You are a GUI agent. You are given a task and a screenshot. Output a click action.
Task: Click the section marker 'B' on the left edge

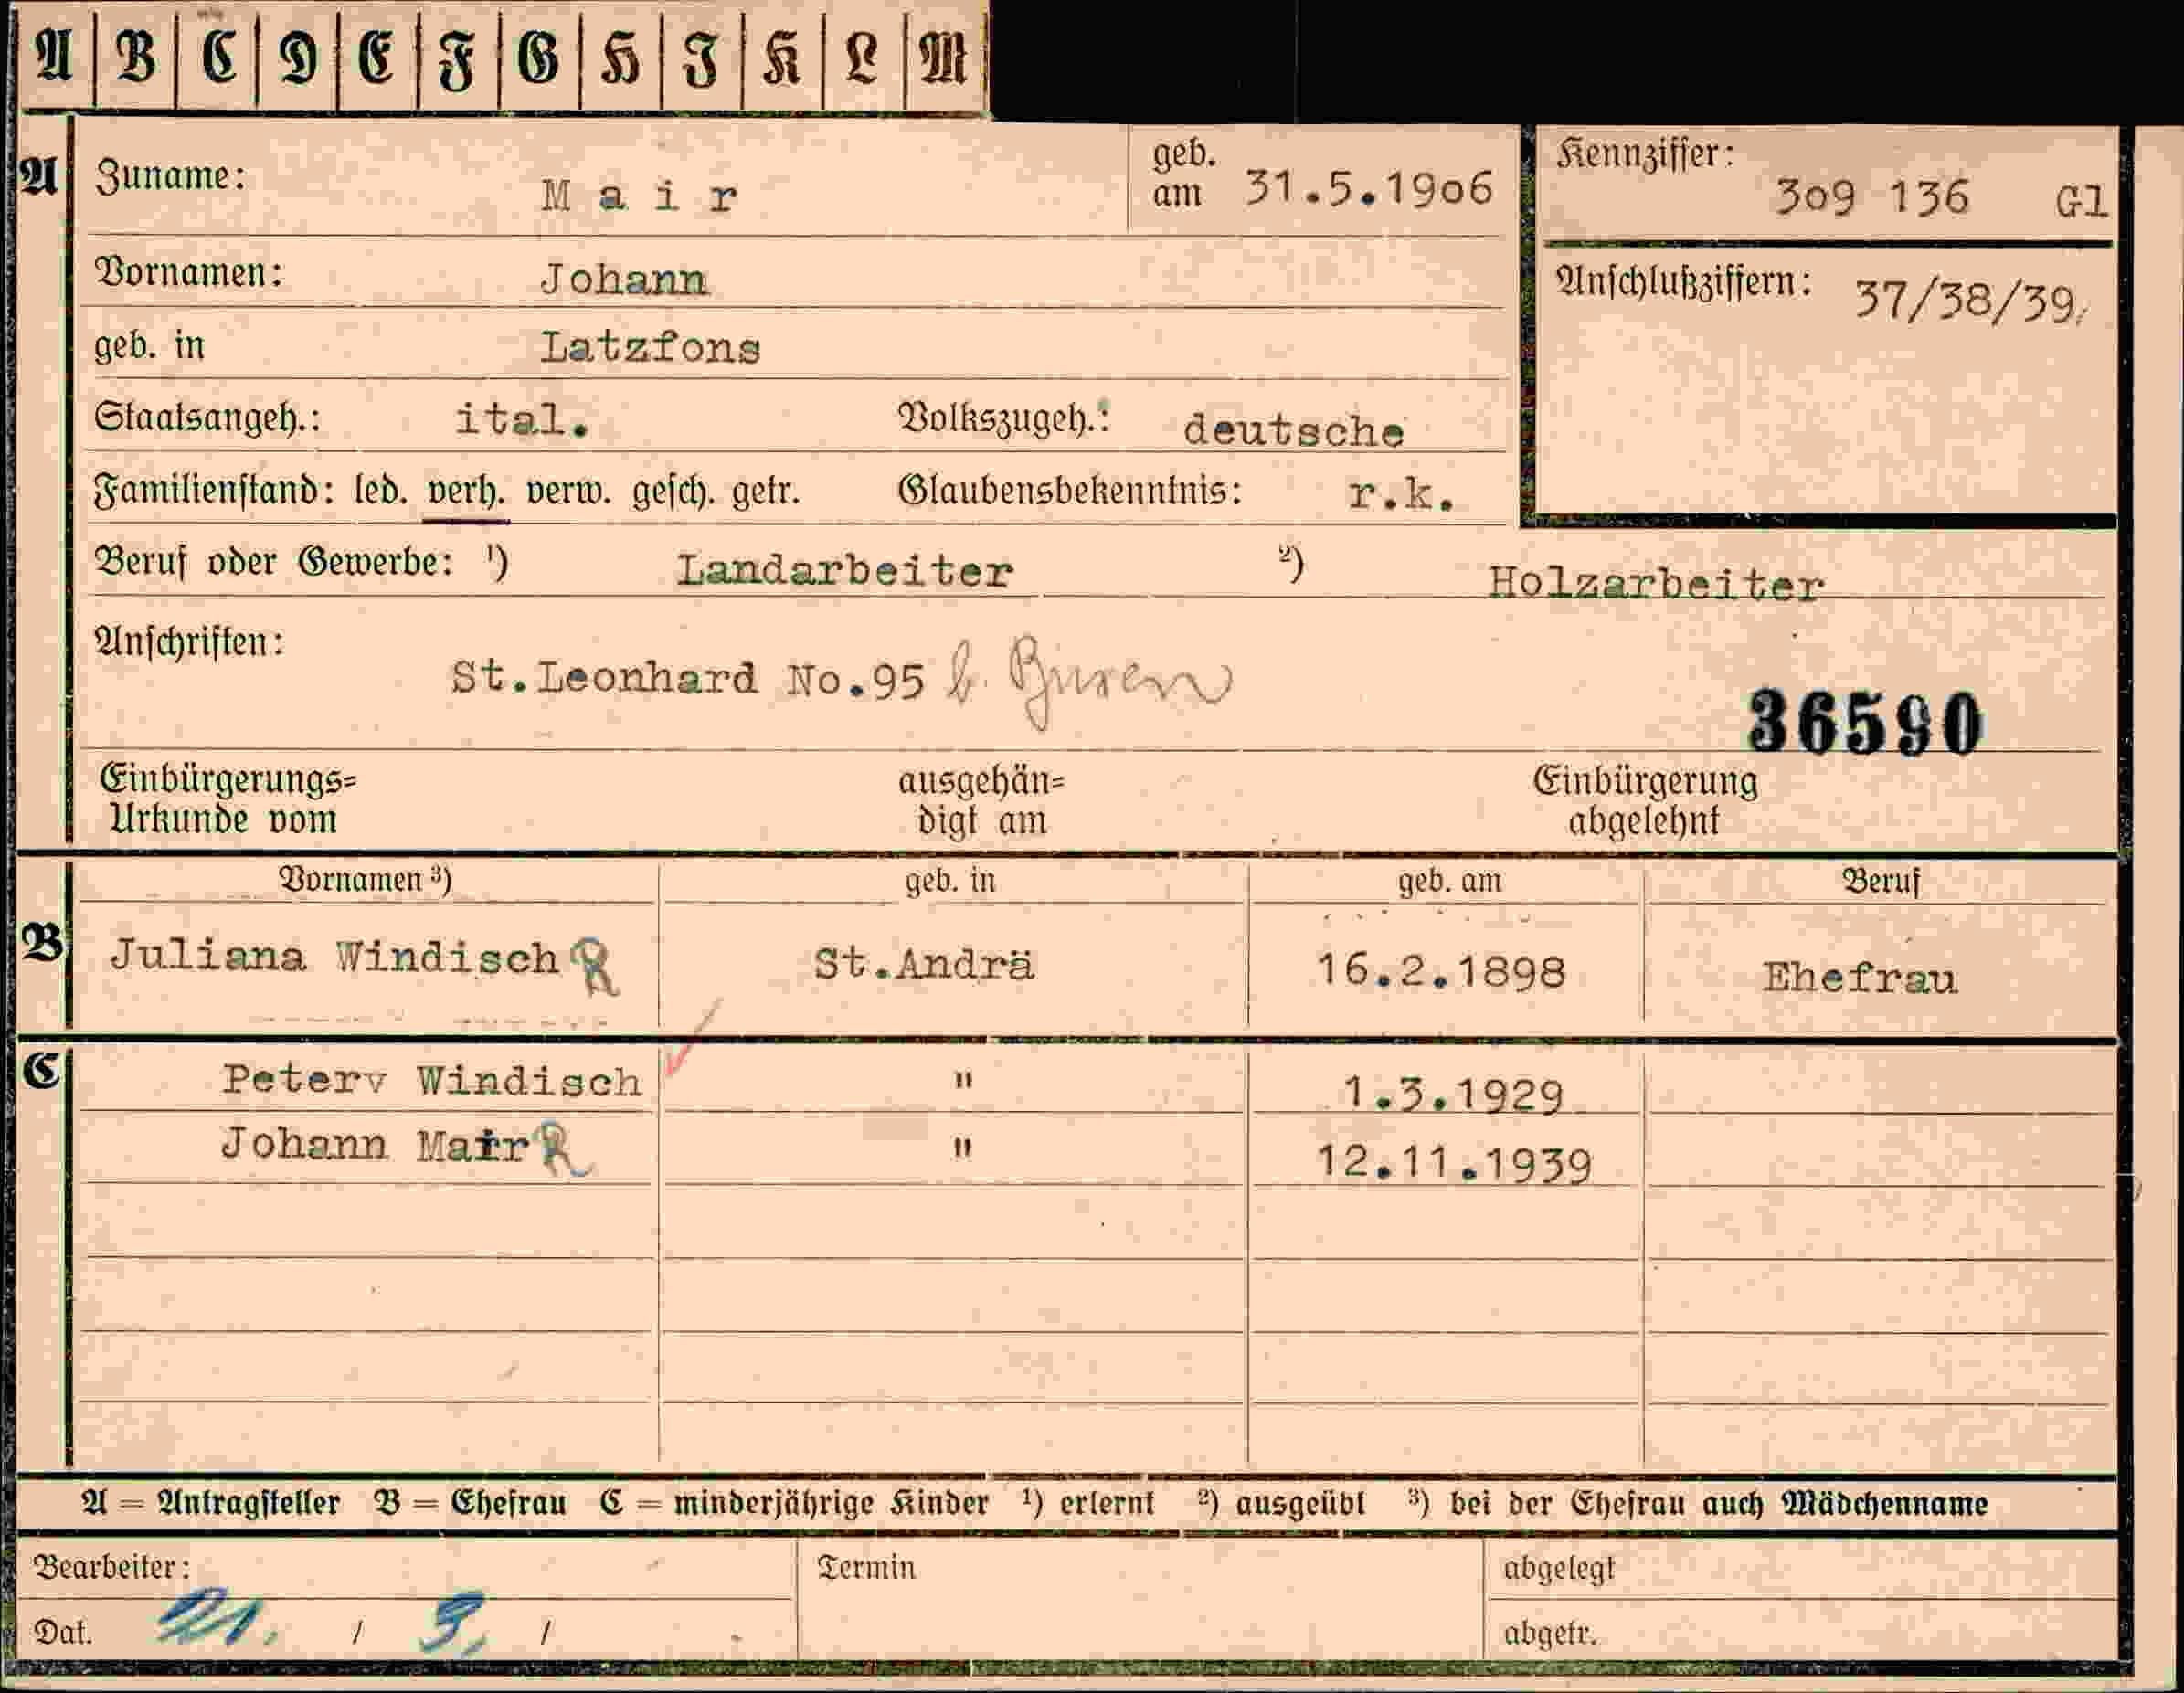42,942
